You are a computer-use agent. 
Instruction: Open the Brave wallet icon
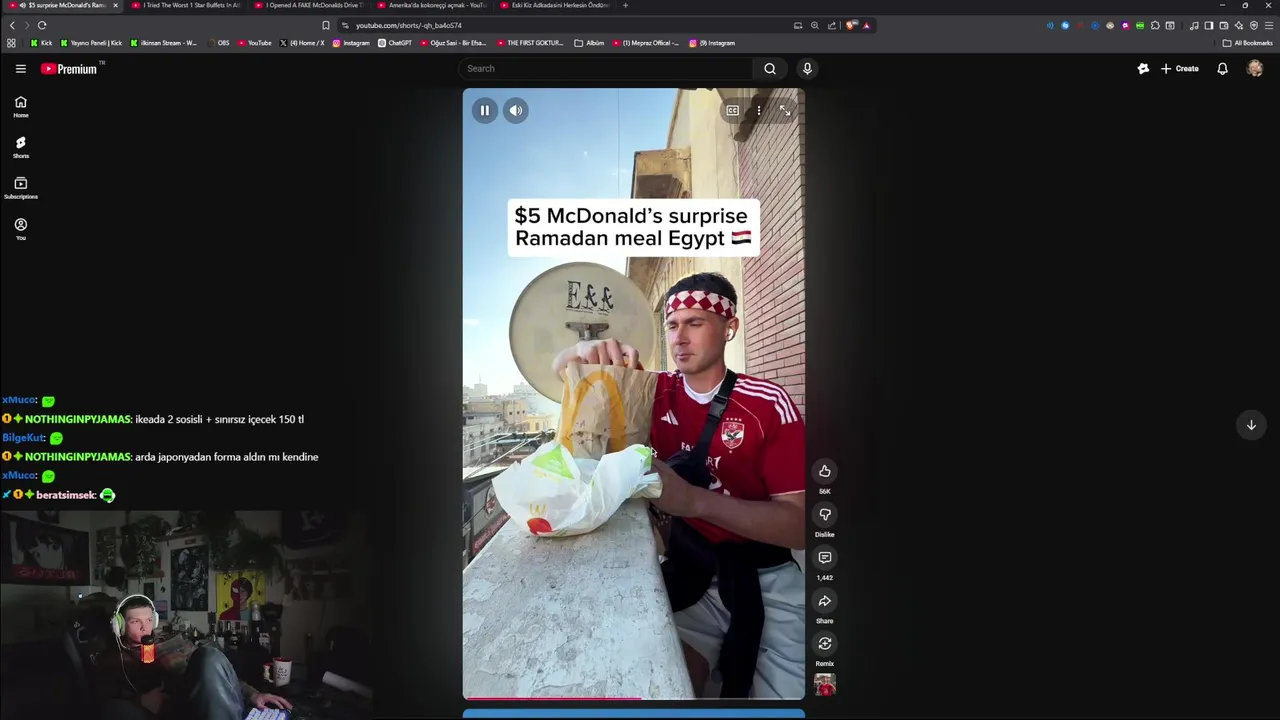pos(1223,25)
